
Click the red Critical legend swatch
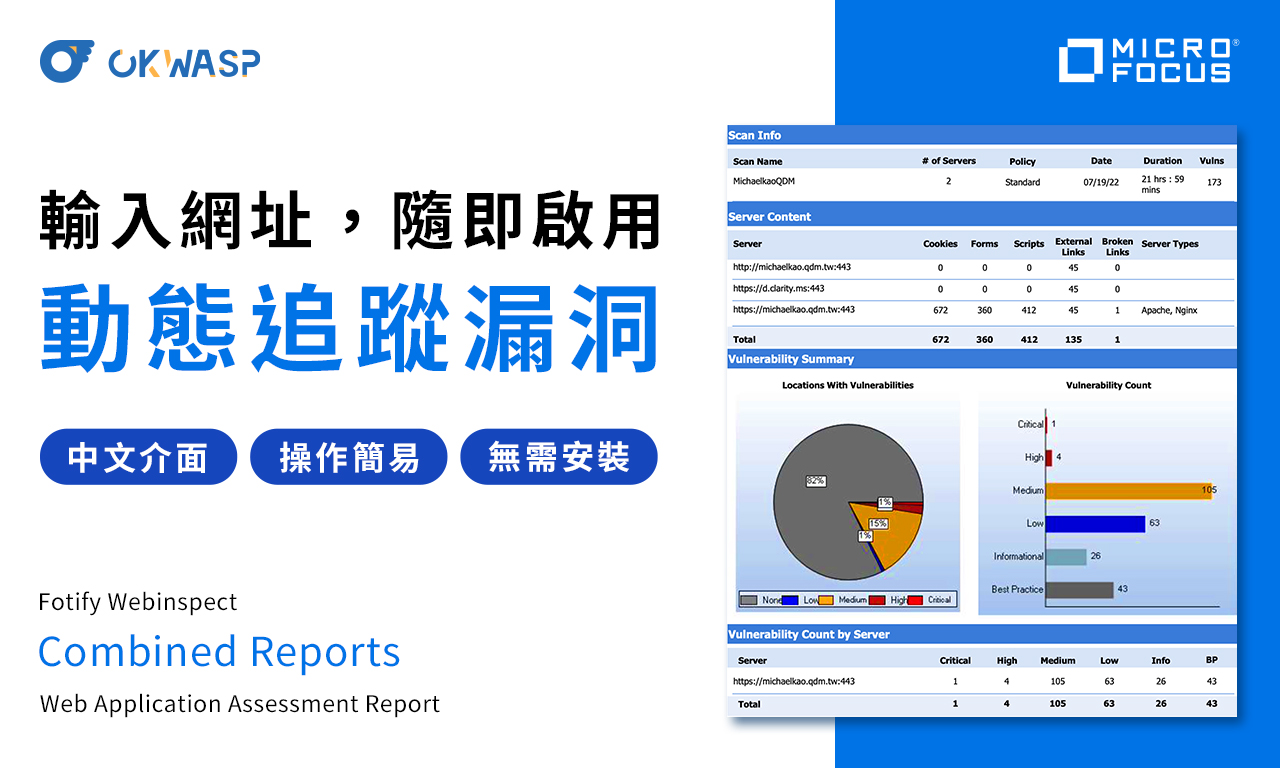[915, 600]
